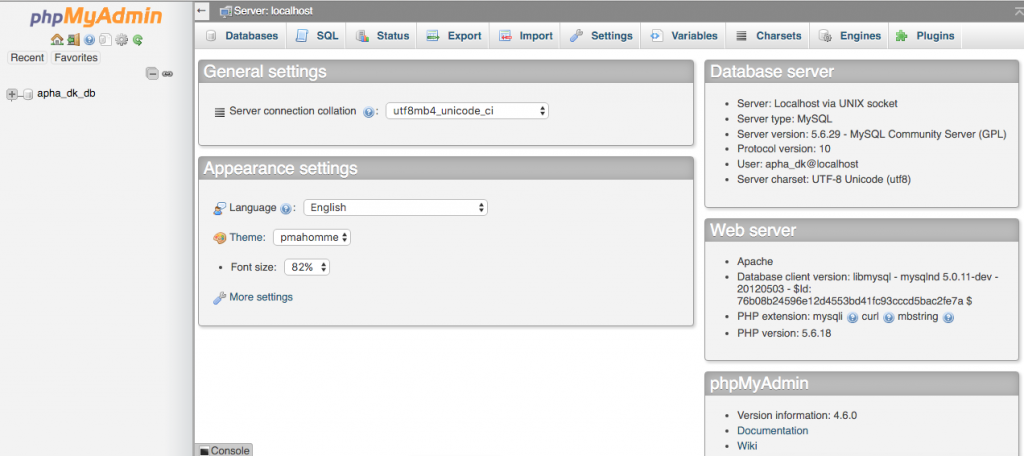
Task: Click the Theme paint palette icon
Action: [x=219, y=238]
